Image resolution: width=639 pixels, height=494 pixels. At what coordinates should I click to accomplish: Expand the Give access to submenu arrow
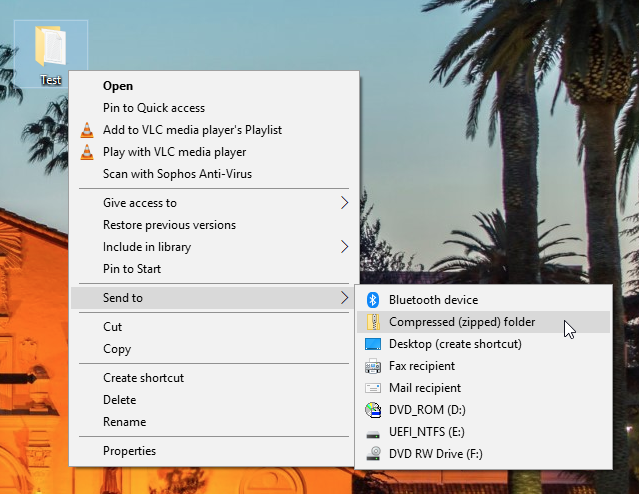345,203
